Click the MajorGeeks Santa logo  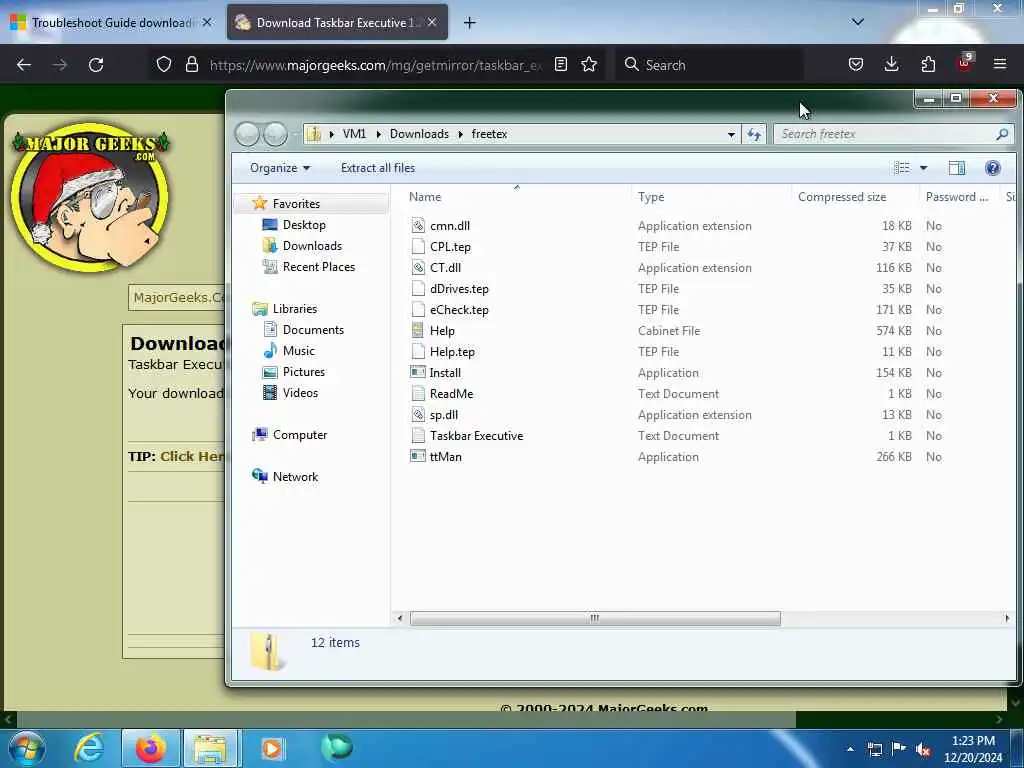click(x=91, y=196)
